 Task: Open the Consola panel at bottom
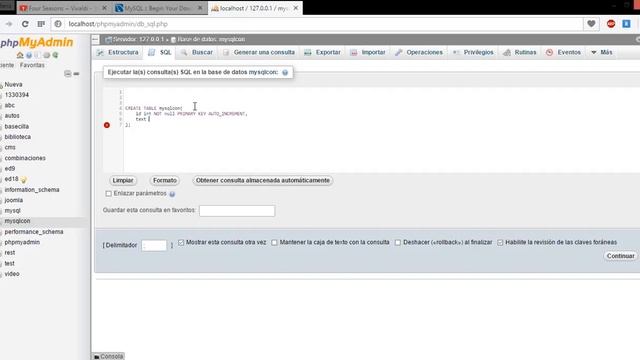[108, 356]
